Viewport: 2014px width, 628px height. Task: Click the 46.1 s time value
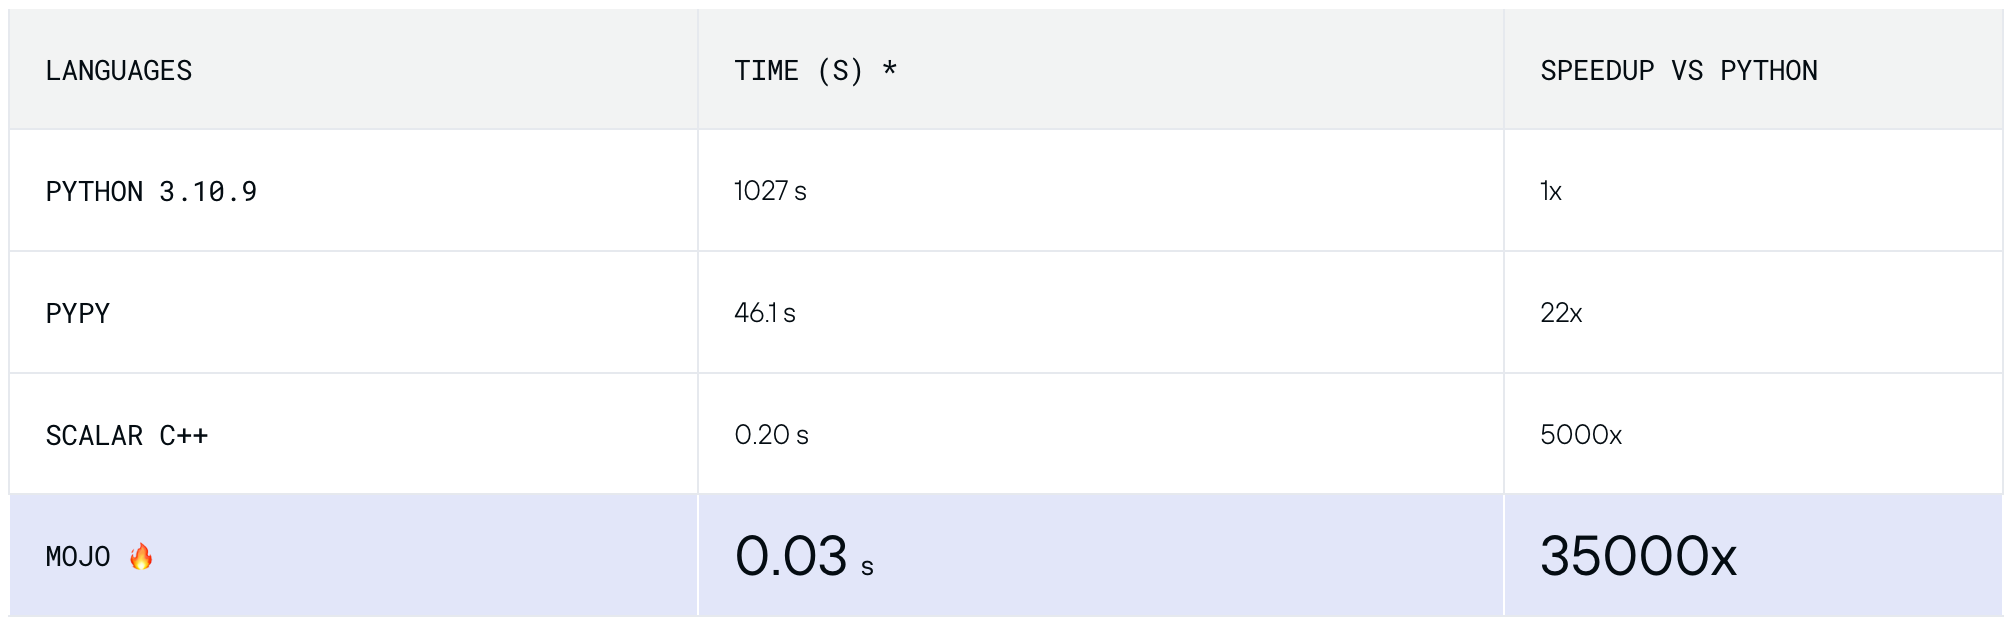pyautogui.click(x=765, y=313)
